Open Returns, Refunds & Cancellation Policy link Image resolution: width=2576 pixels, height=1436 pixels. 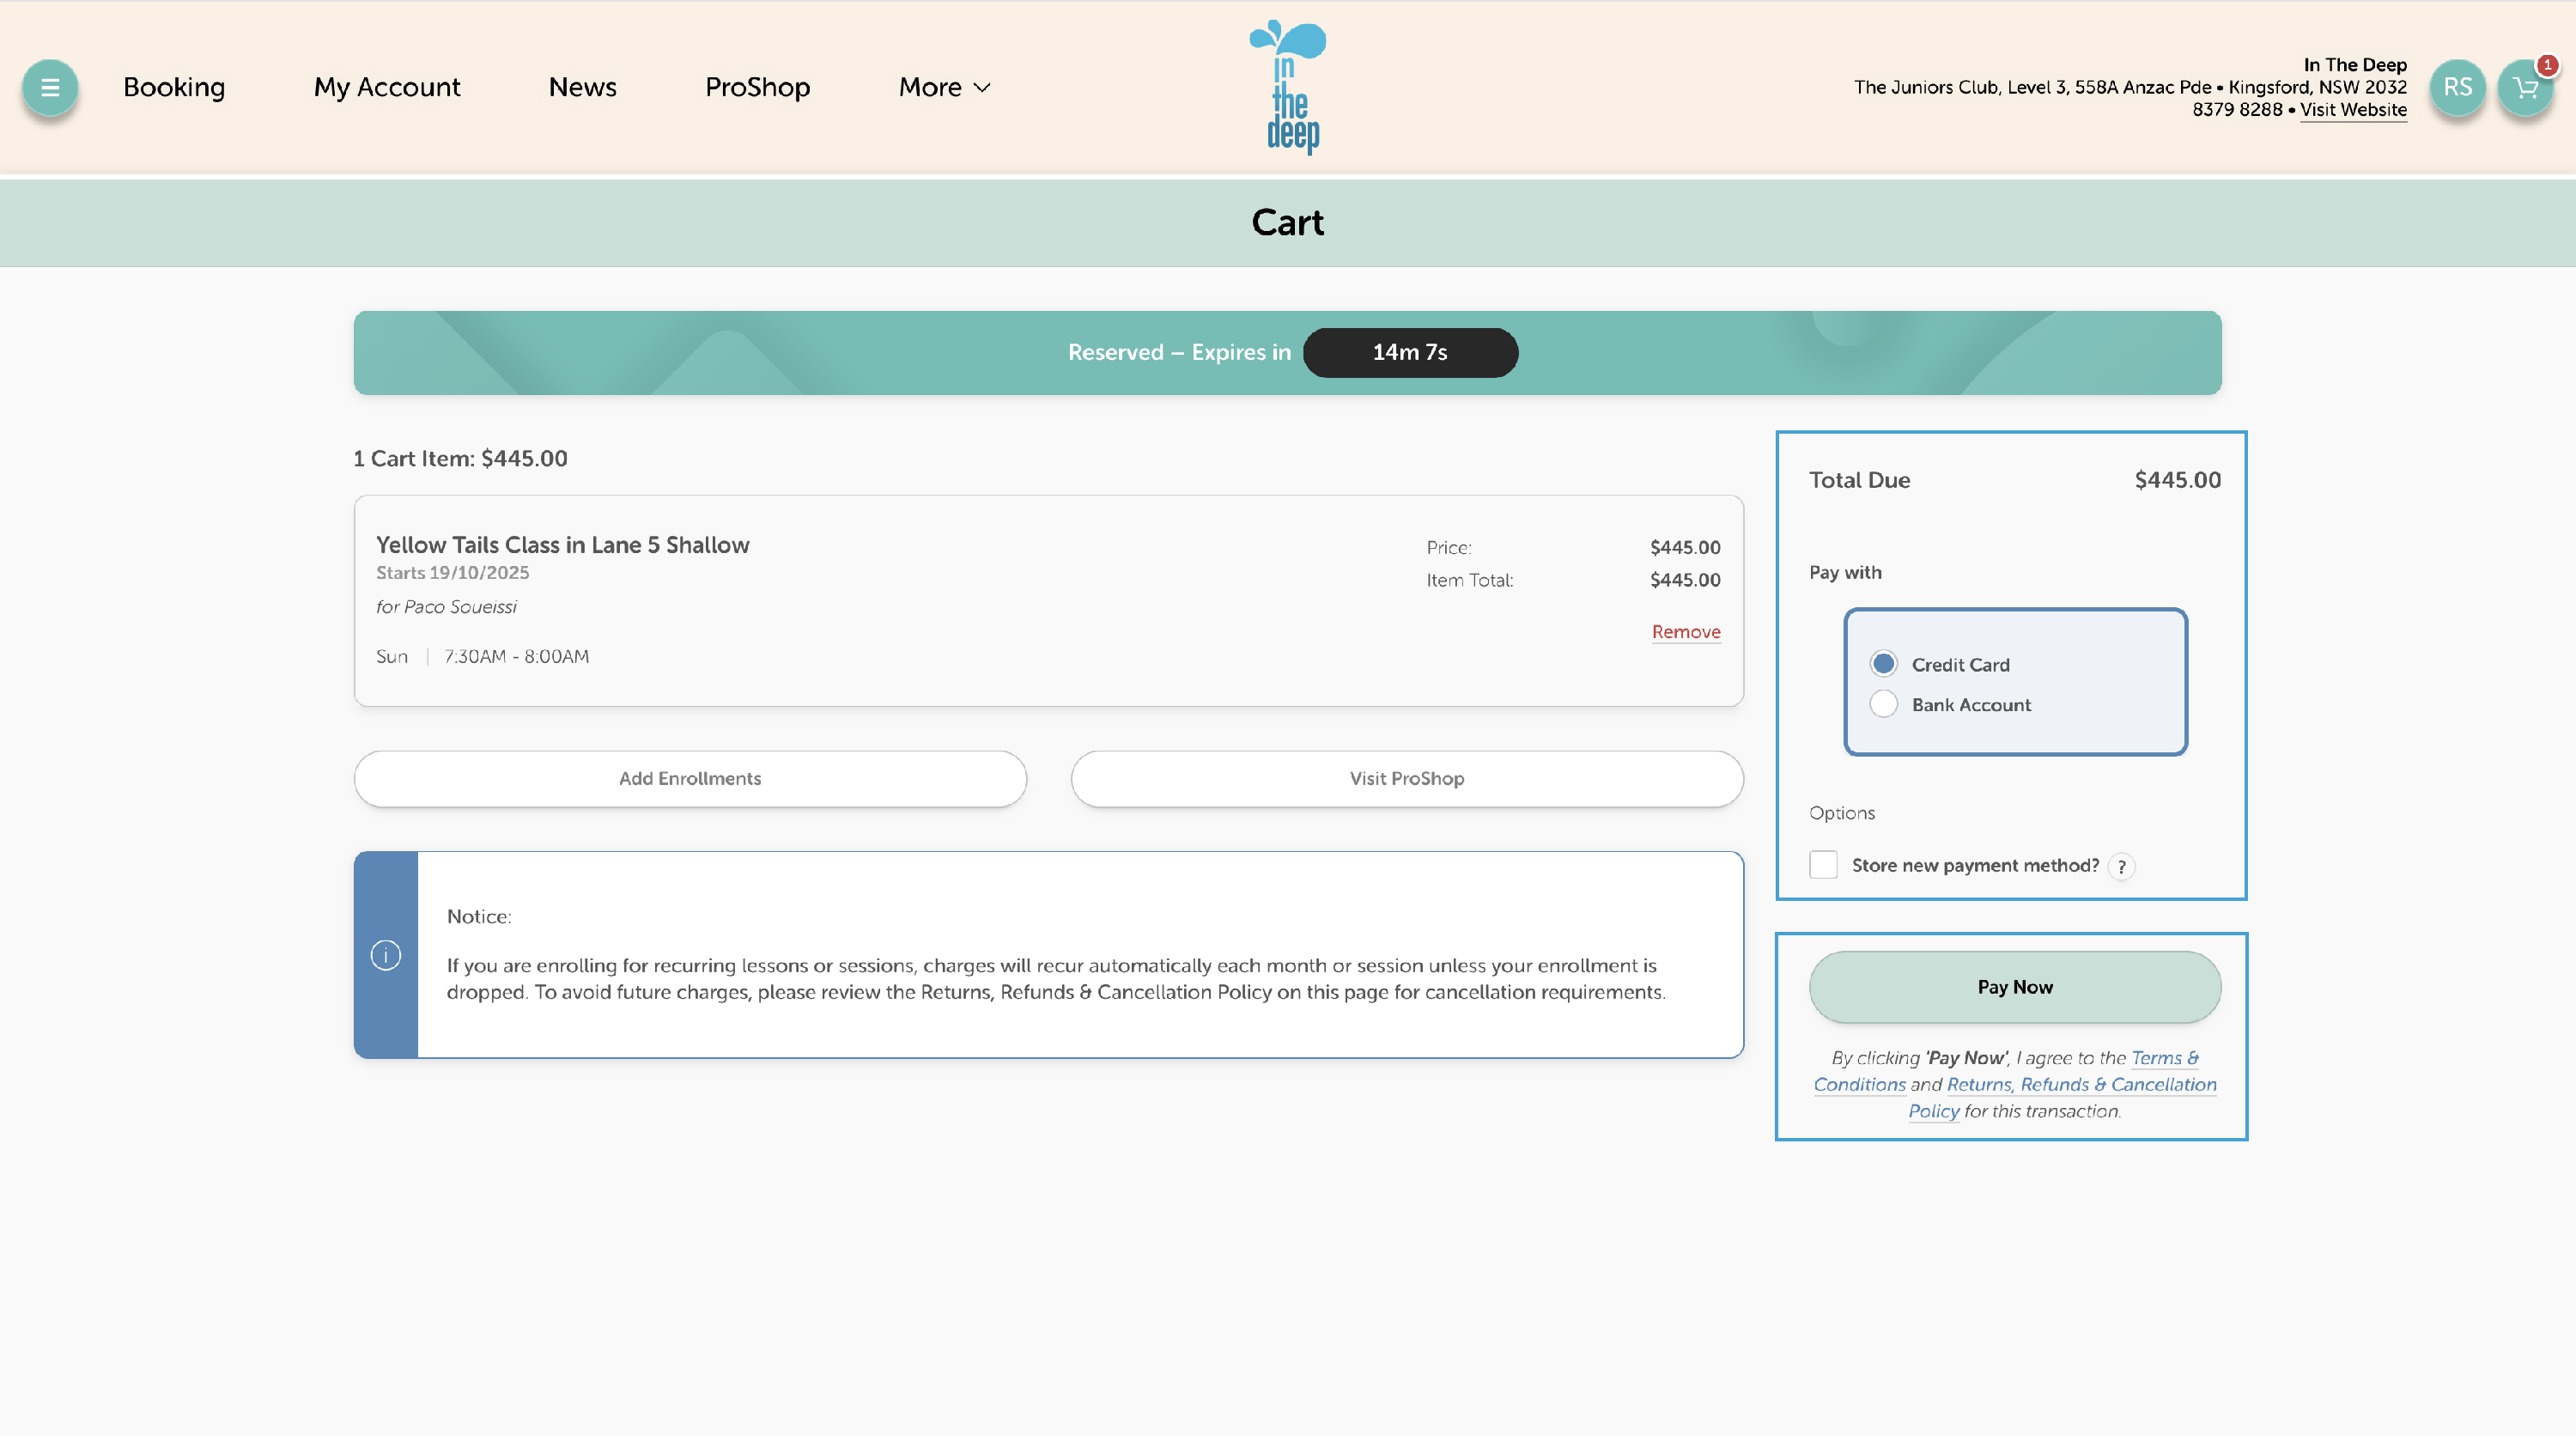click(2080, 1084)
